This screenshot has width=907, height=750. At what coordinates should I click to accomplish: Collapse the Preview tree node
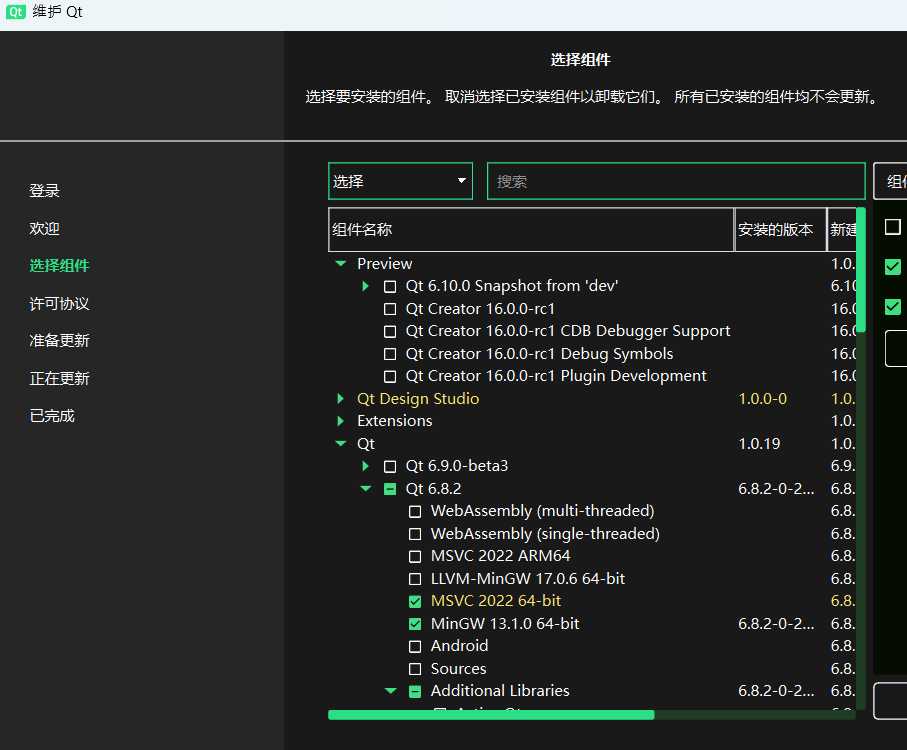click(341, 264)
